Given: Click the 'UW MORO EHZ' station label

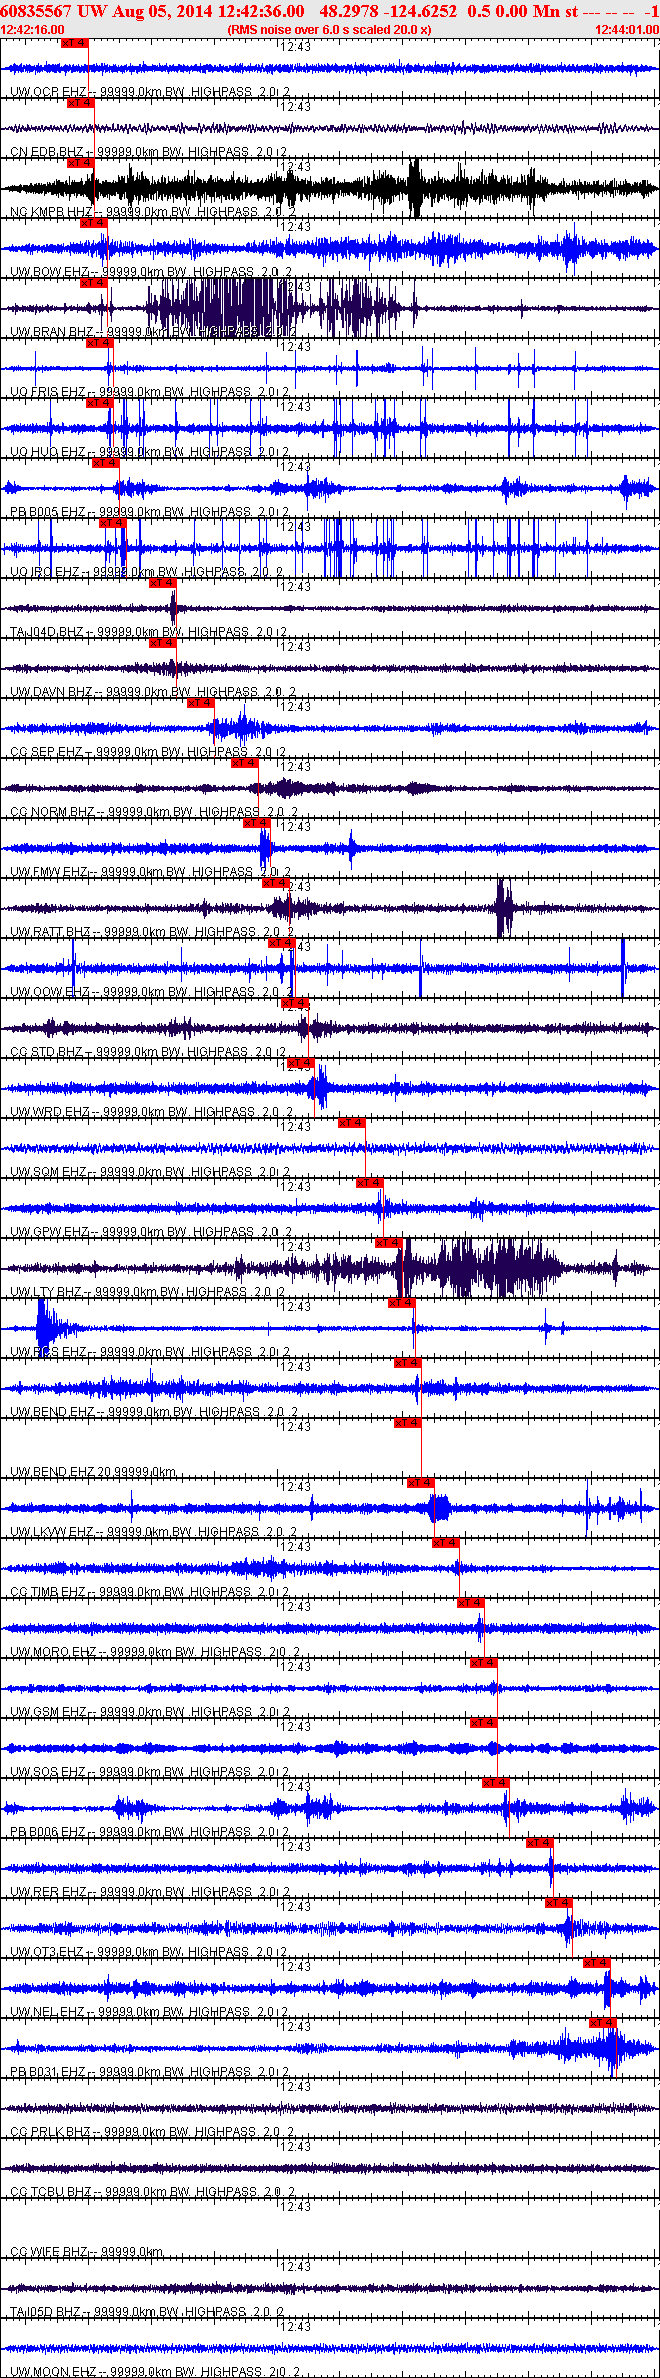Looking at the screenshot, I should pos(53,1652).
